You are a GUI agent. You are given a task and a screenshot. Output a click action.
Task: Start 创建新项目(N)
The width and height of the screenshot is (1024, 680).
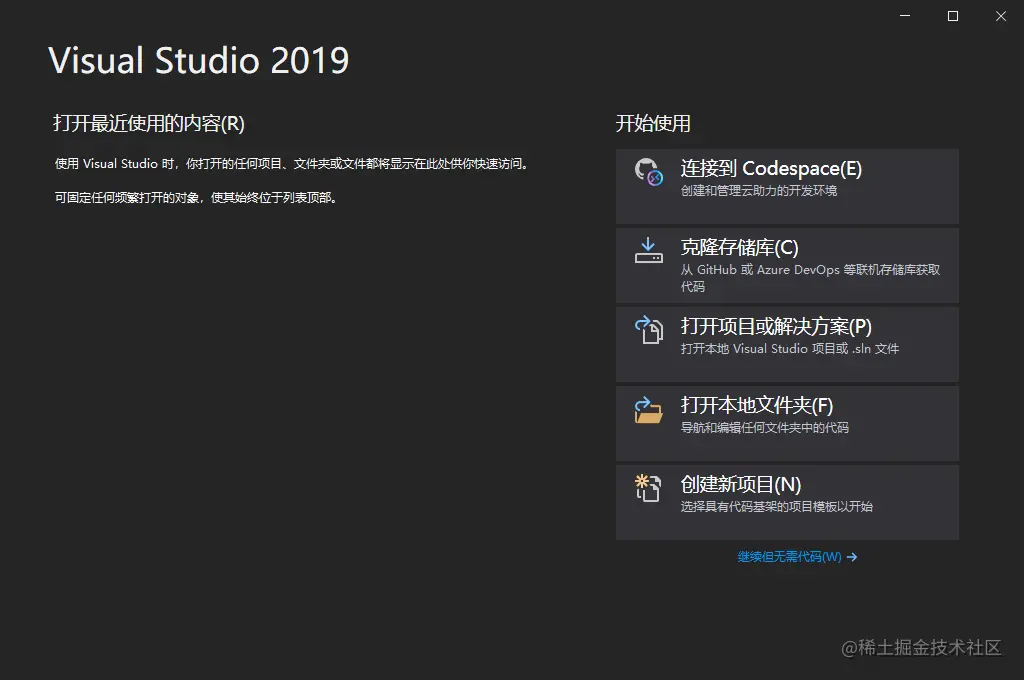pos(787,502)
